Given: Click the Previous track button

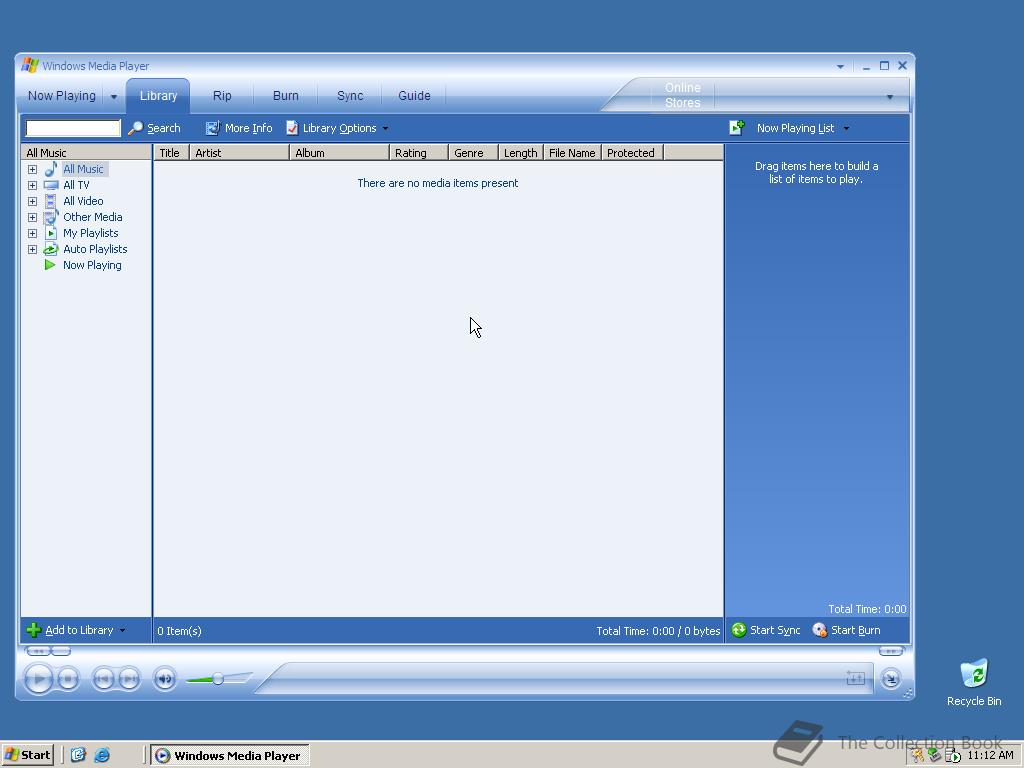Looking at the screenshot, I should click(x=103, y=679).
